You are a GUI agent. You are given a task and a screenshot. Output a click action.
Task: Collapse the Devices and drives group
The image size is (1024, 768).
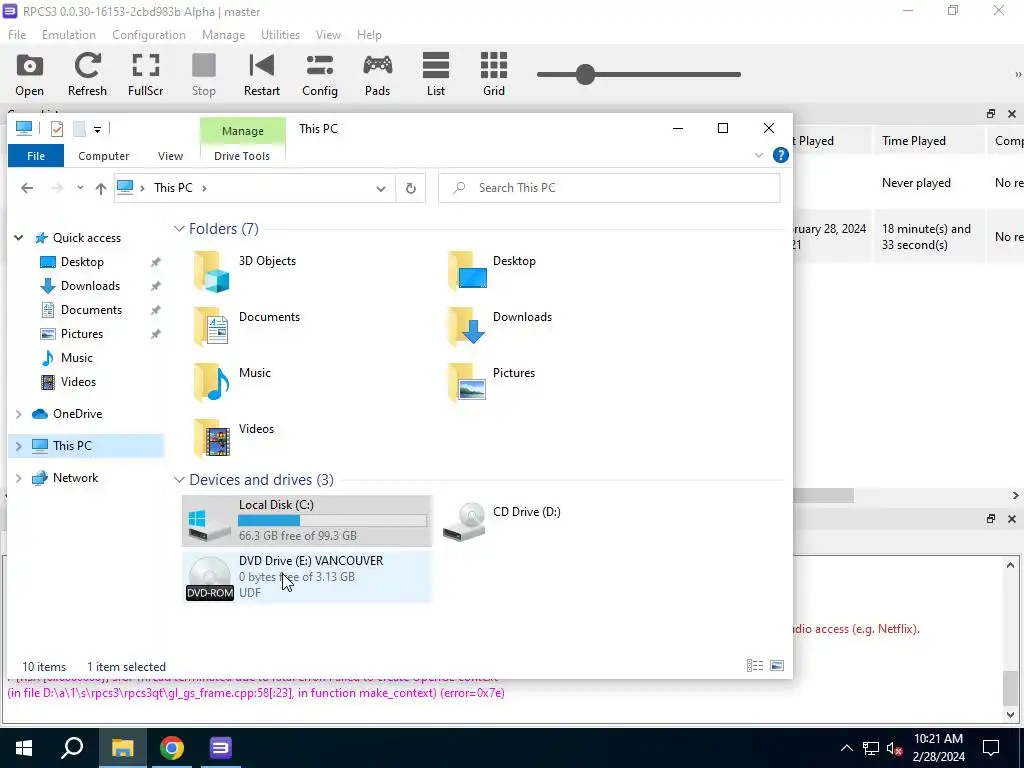tap(179, 480)
